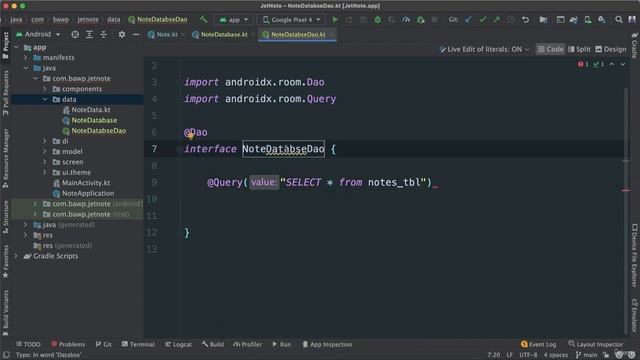Click the rollback undo arrow icon
Screen dimensions: 640x360
(525, 19)
